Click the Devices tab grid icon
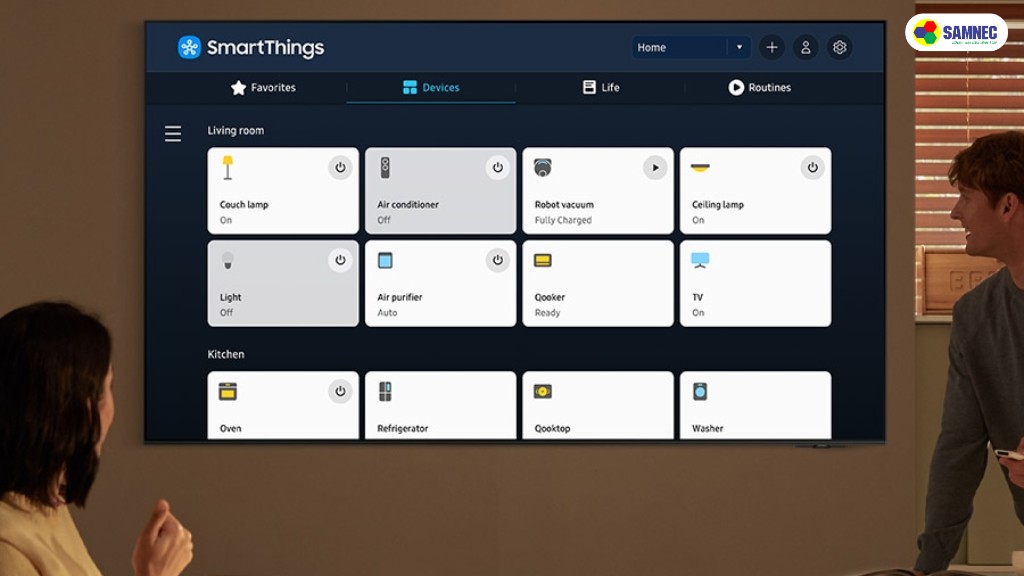1024x576 pixels. click(x=409, y=88)
